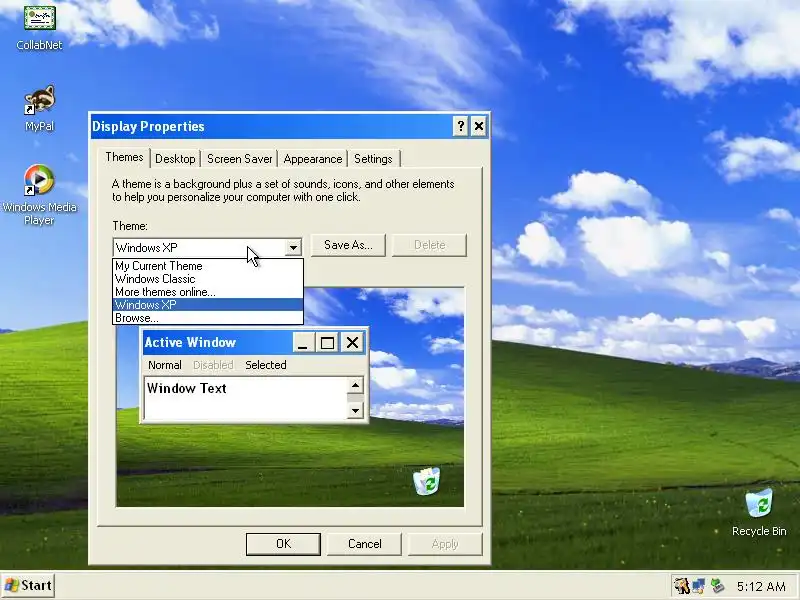Viewport: 800px width, 600px height.
Task: Click Disabled in the preview menu bar
Action: point(213,365)
